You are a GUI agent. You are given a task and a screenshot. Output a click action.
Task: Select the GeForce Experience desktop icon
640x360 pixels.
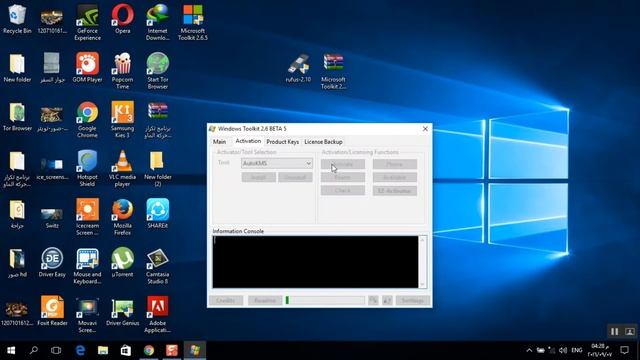(87, 22)
